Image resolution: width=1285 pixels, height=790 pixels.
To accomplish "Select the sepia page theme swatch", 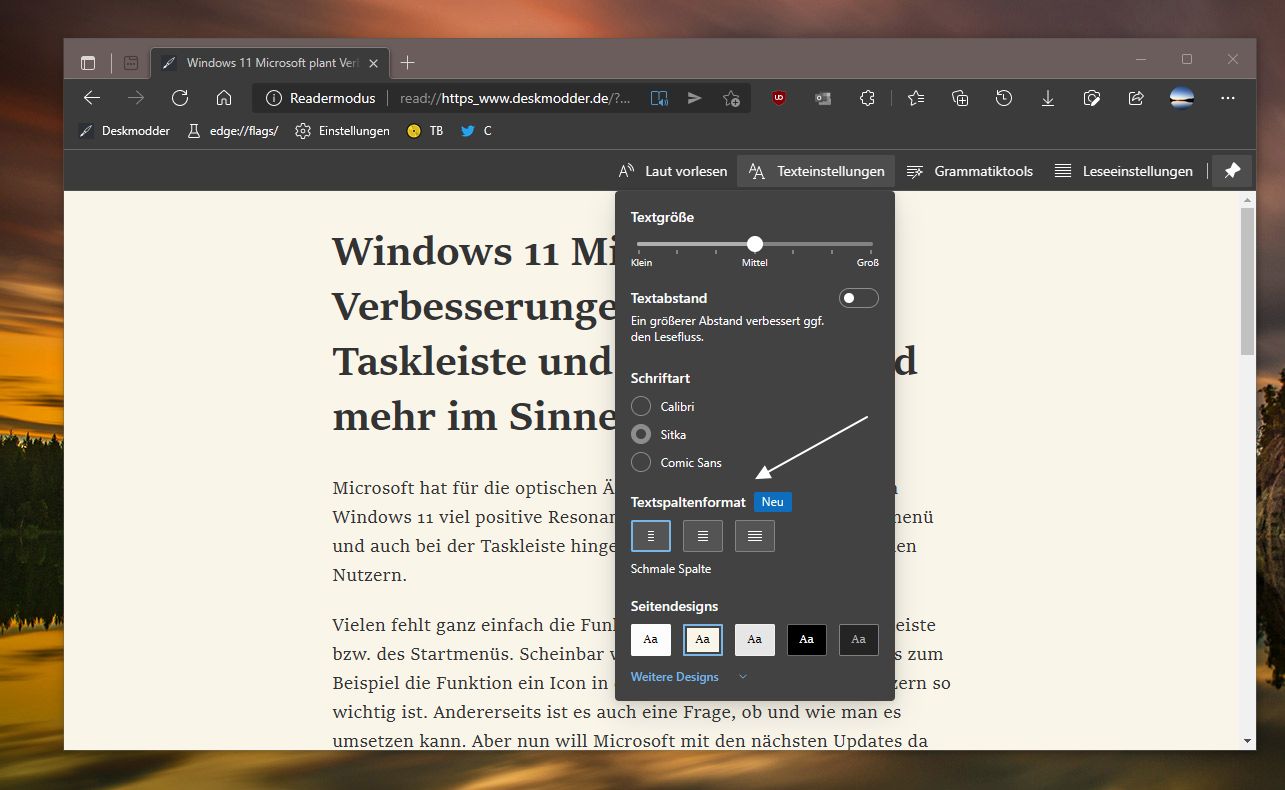I will (x=703, y=639).
